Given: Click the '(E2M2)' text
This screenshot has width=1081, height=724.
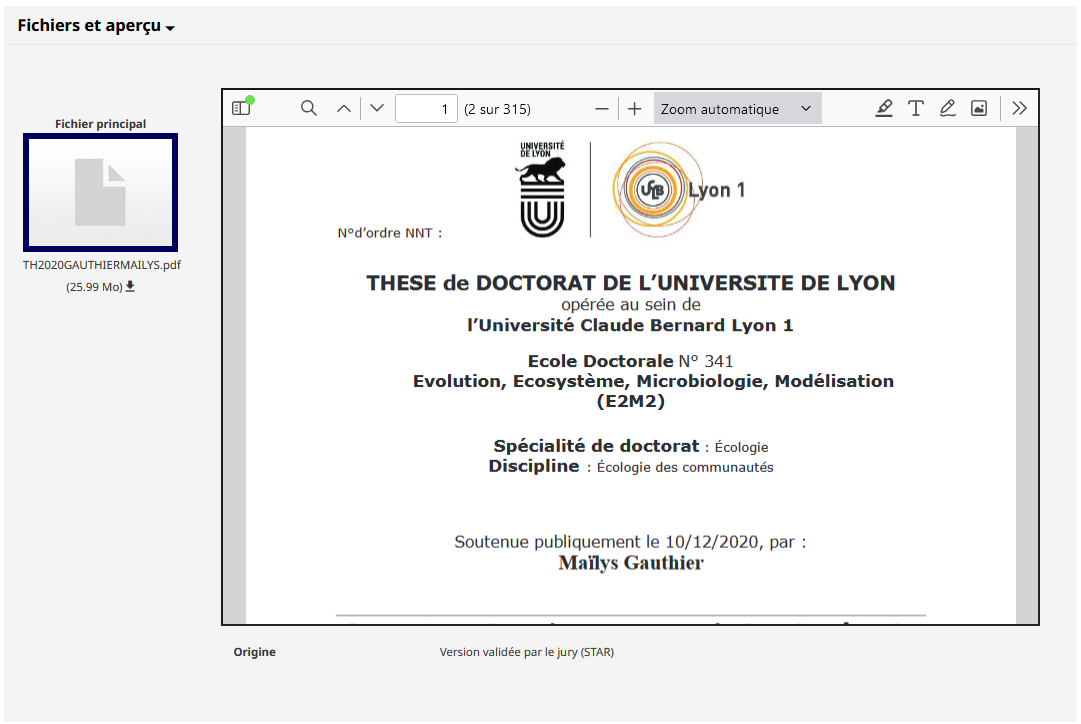Looking at the screenshot, I should 630,401.
